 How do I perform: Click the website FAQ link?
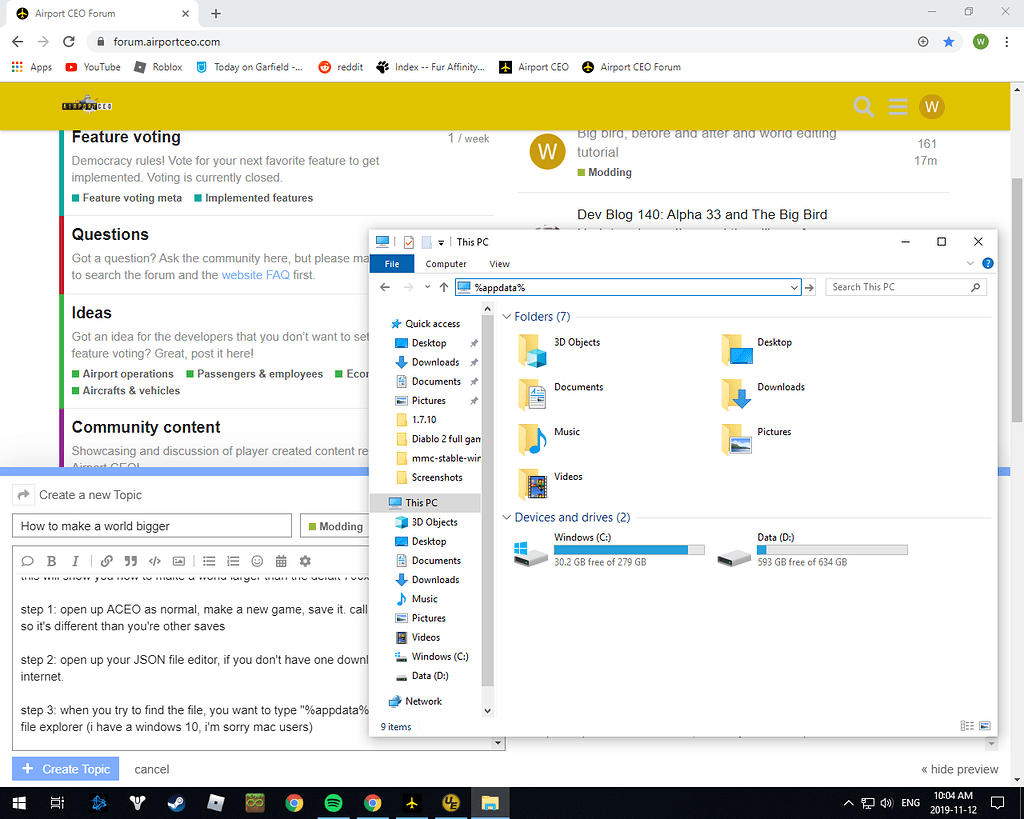pos(256,275)
